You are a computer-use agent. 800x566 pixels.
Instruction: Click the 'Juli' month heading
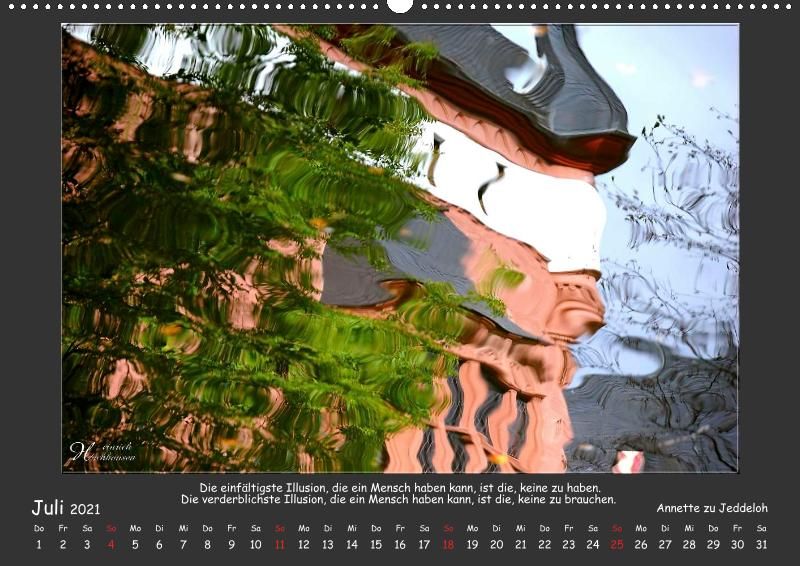pos(47,508)
